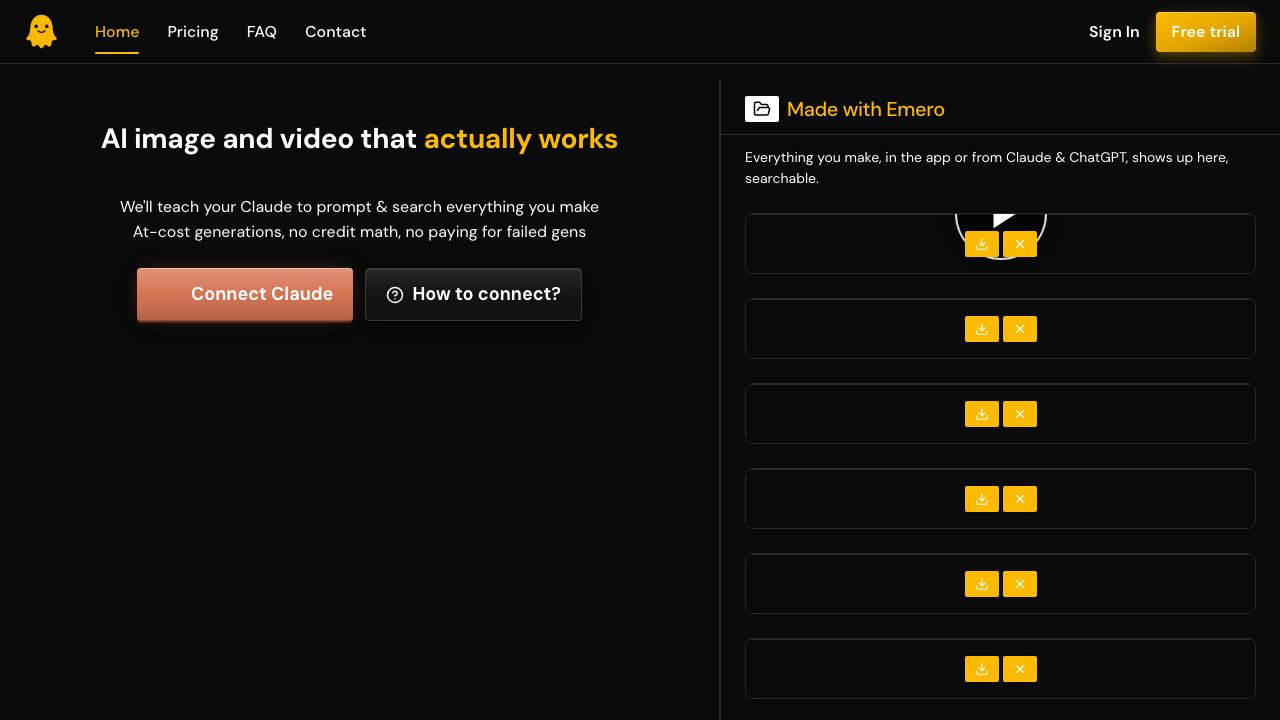Viewport: 1280px width, 720px height.
Task: Download the second gallery card's item
Action: [982, 329]
